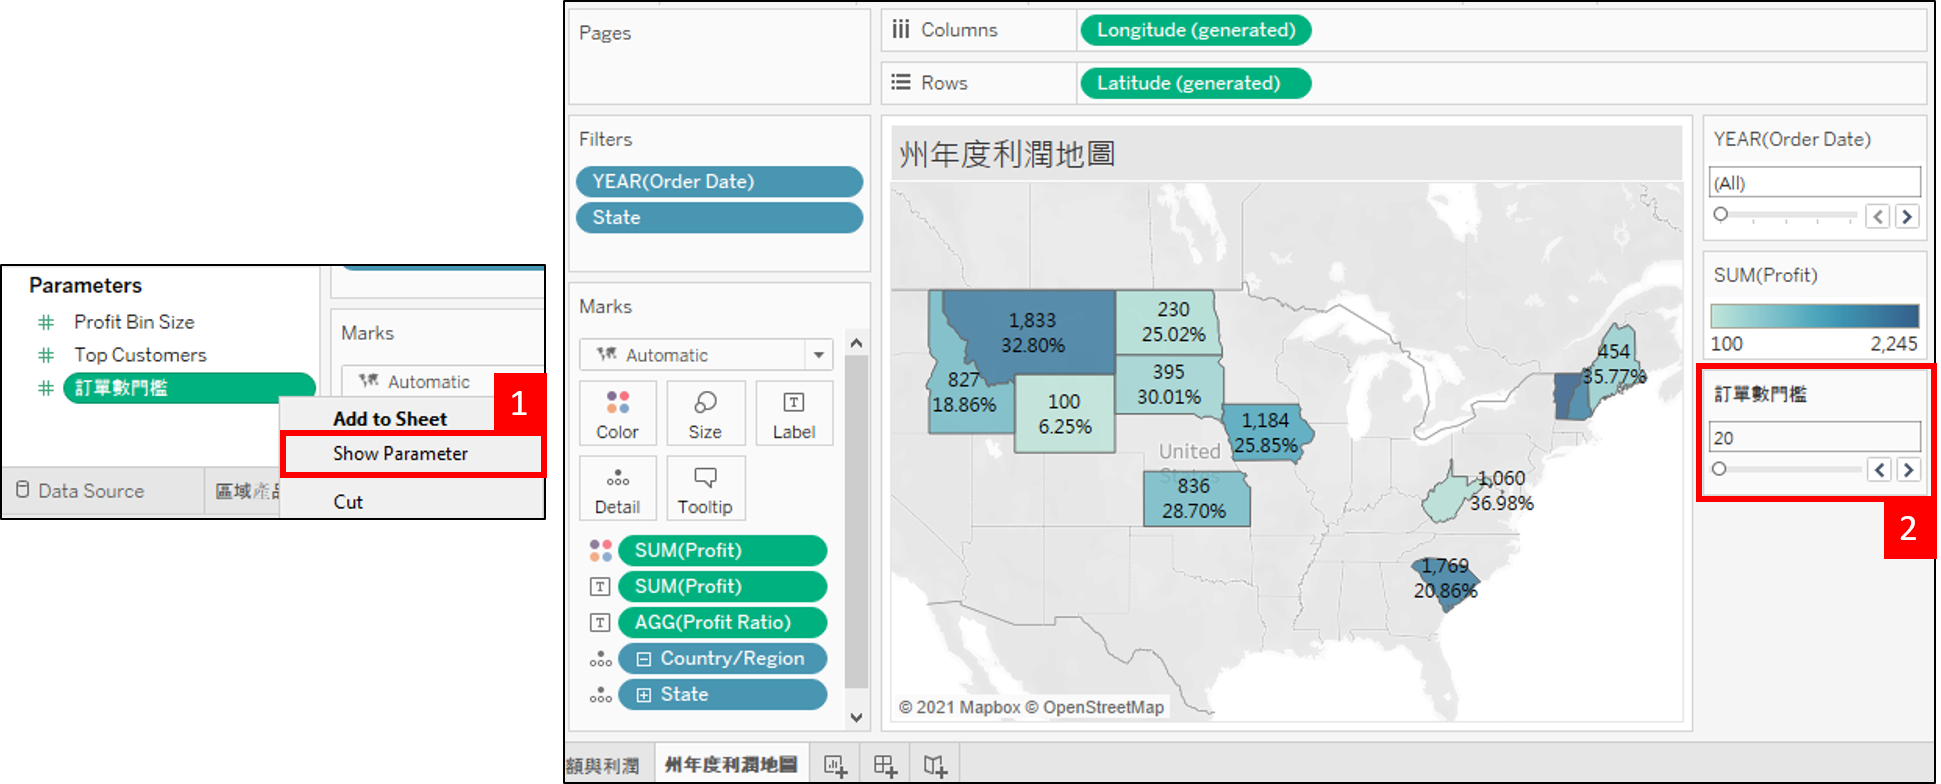
Task: Click the OpenStreetMap attribution link
Action: (1103, 707)
